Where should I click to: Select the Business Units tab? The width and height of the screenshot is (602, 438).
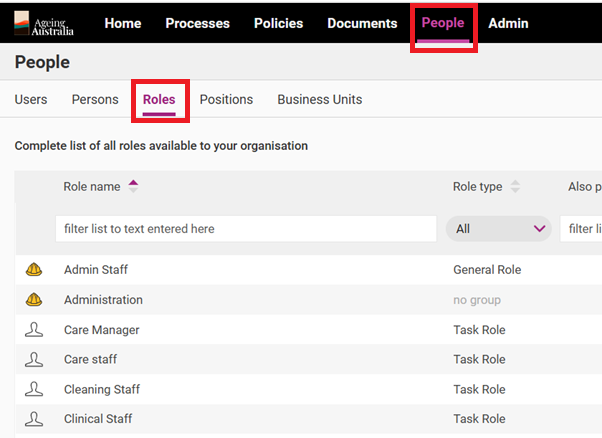(319, 100)
